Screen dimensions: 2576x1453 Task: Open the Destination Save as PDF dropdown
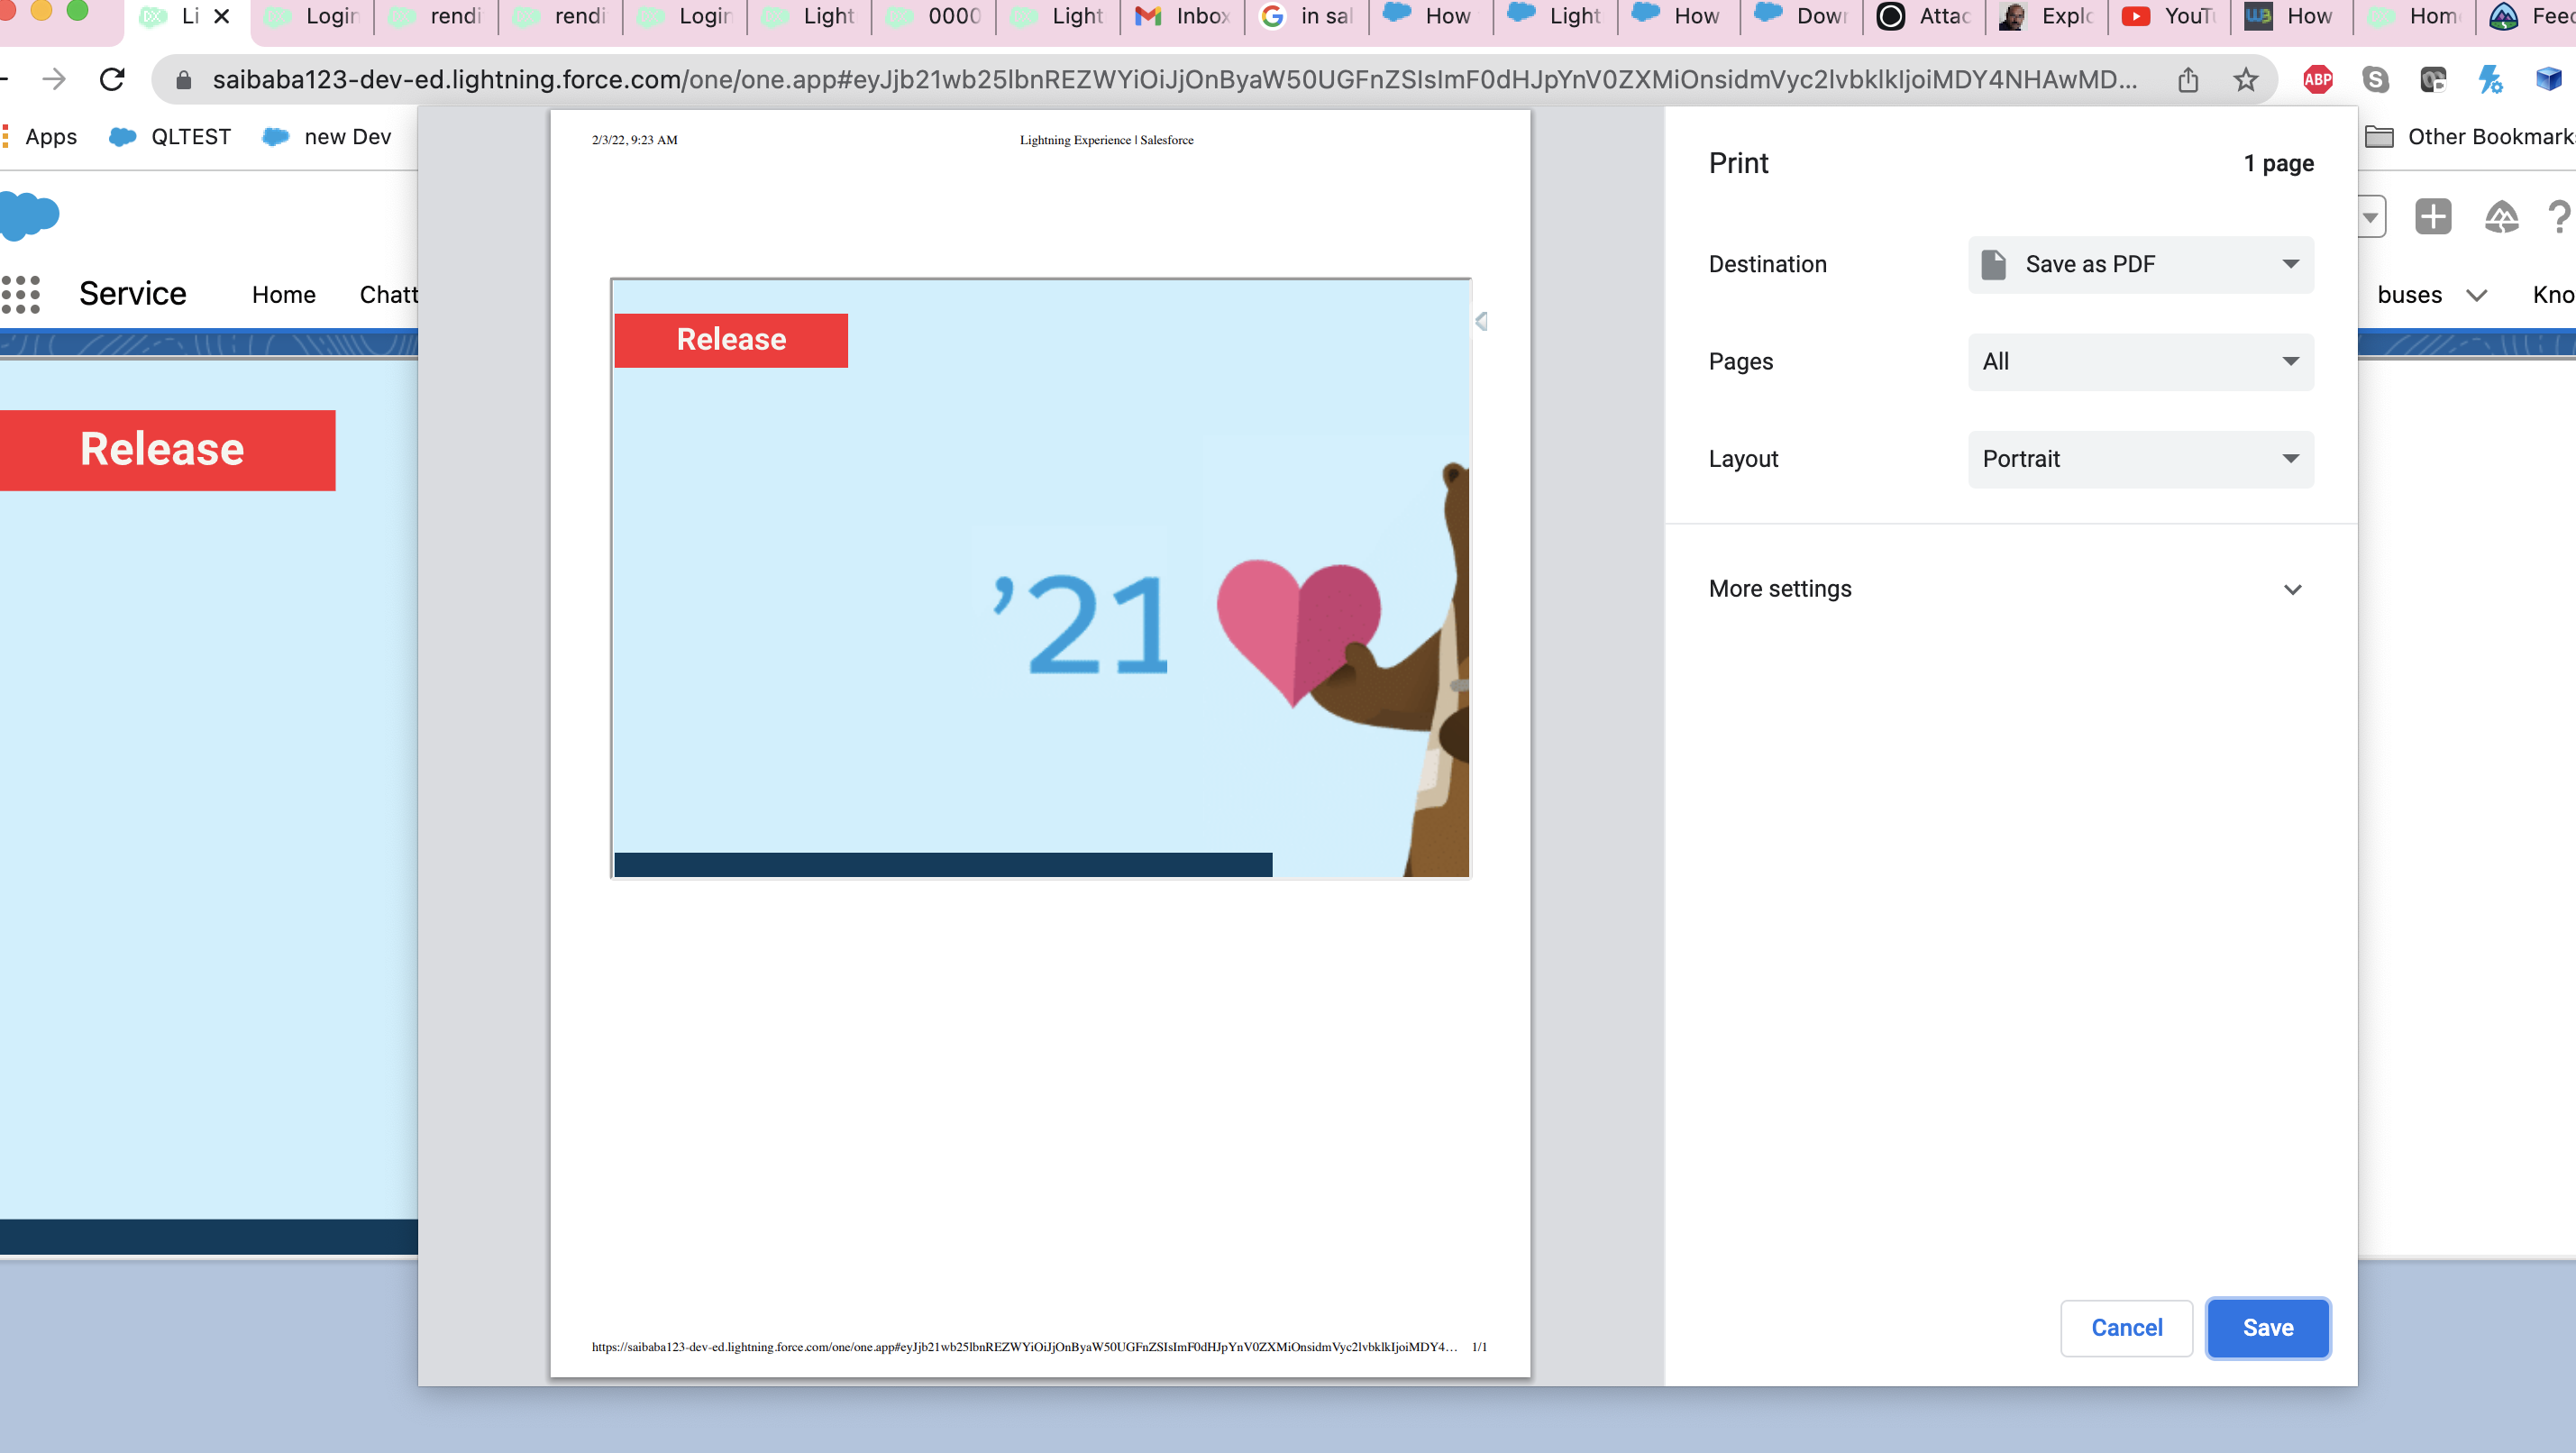tap(2140, 264)
